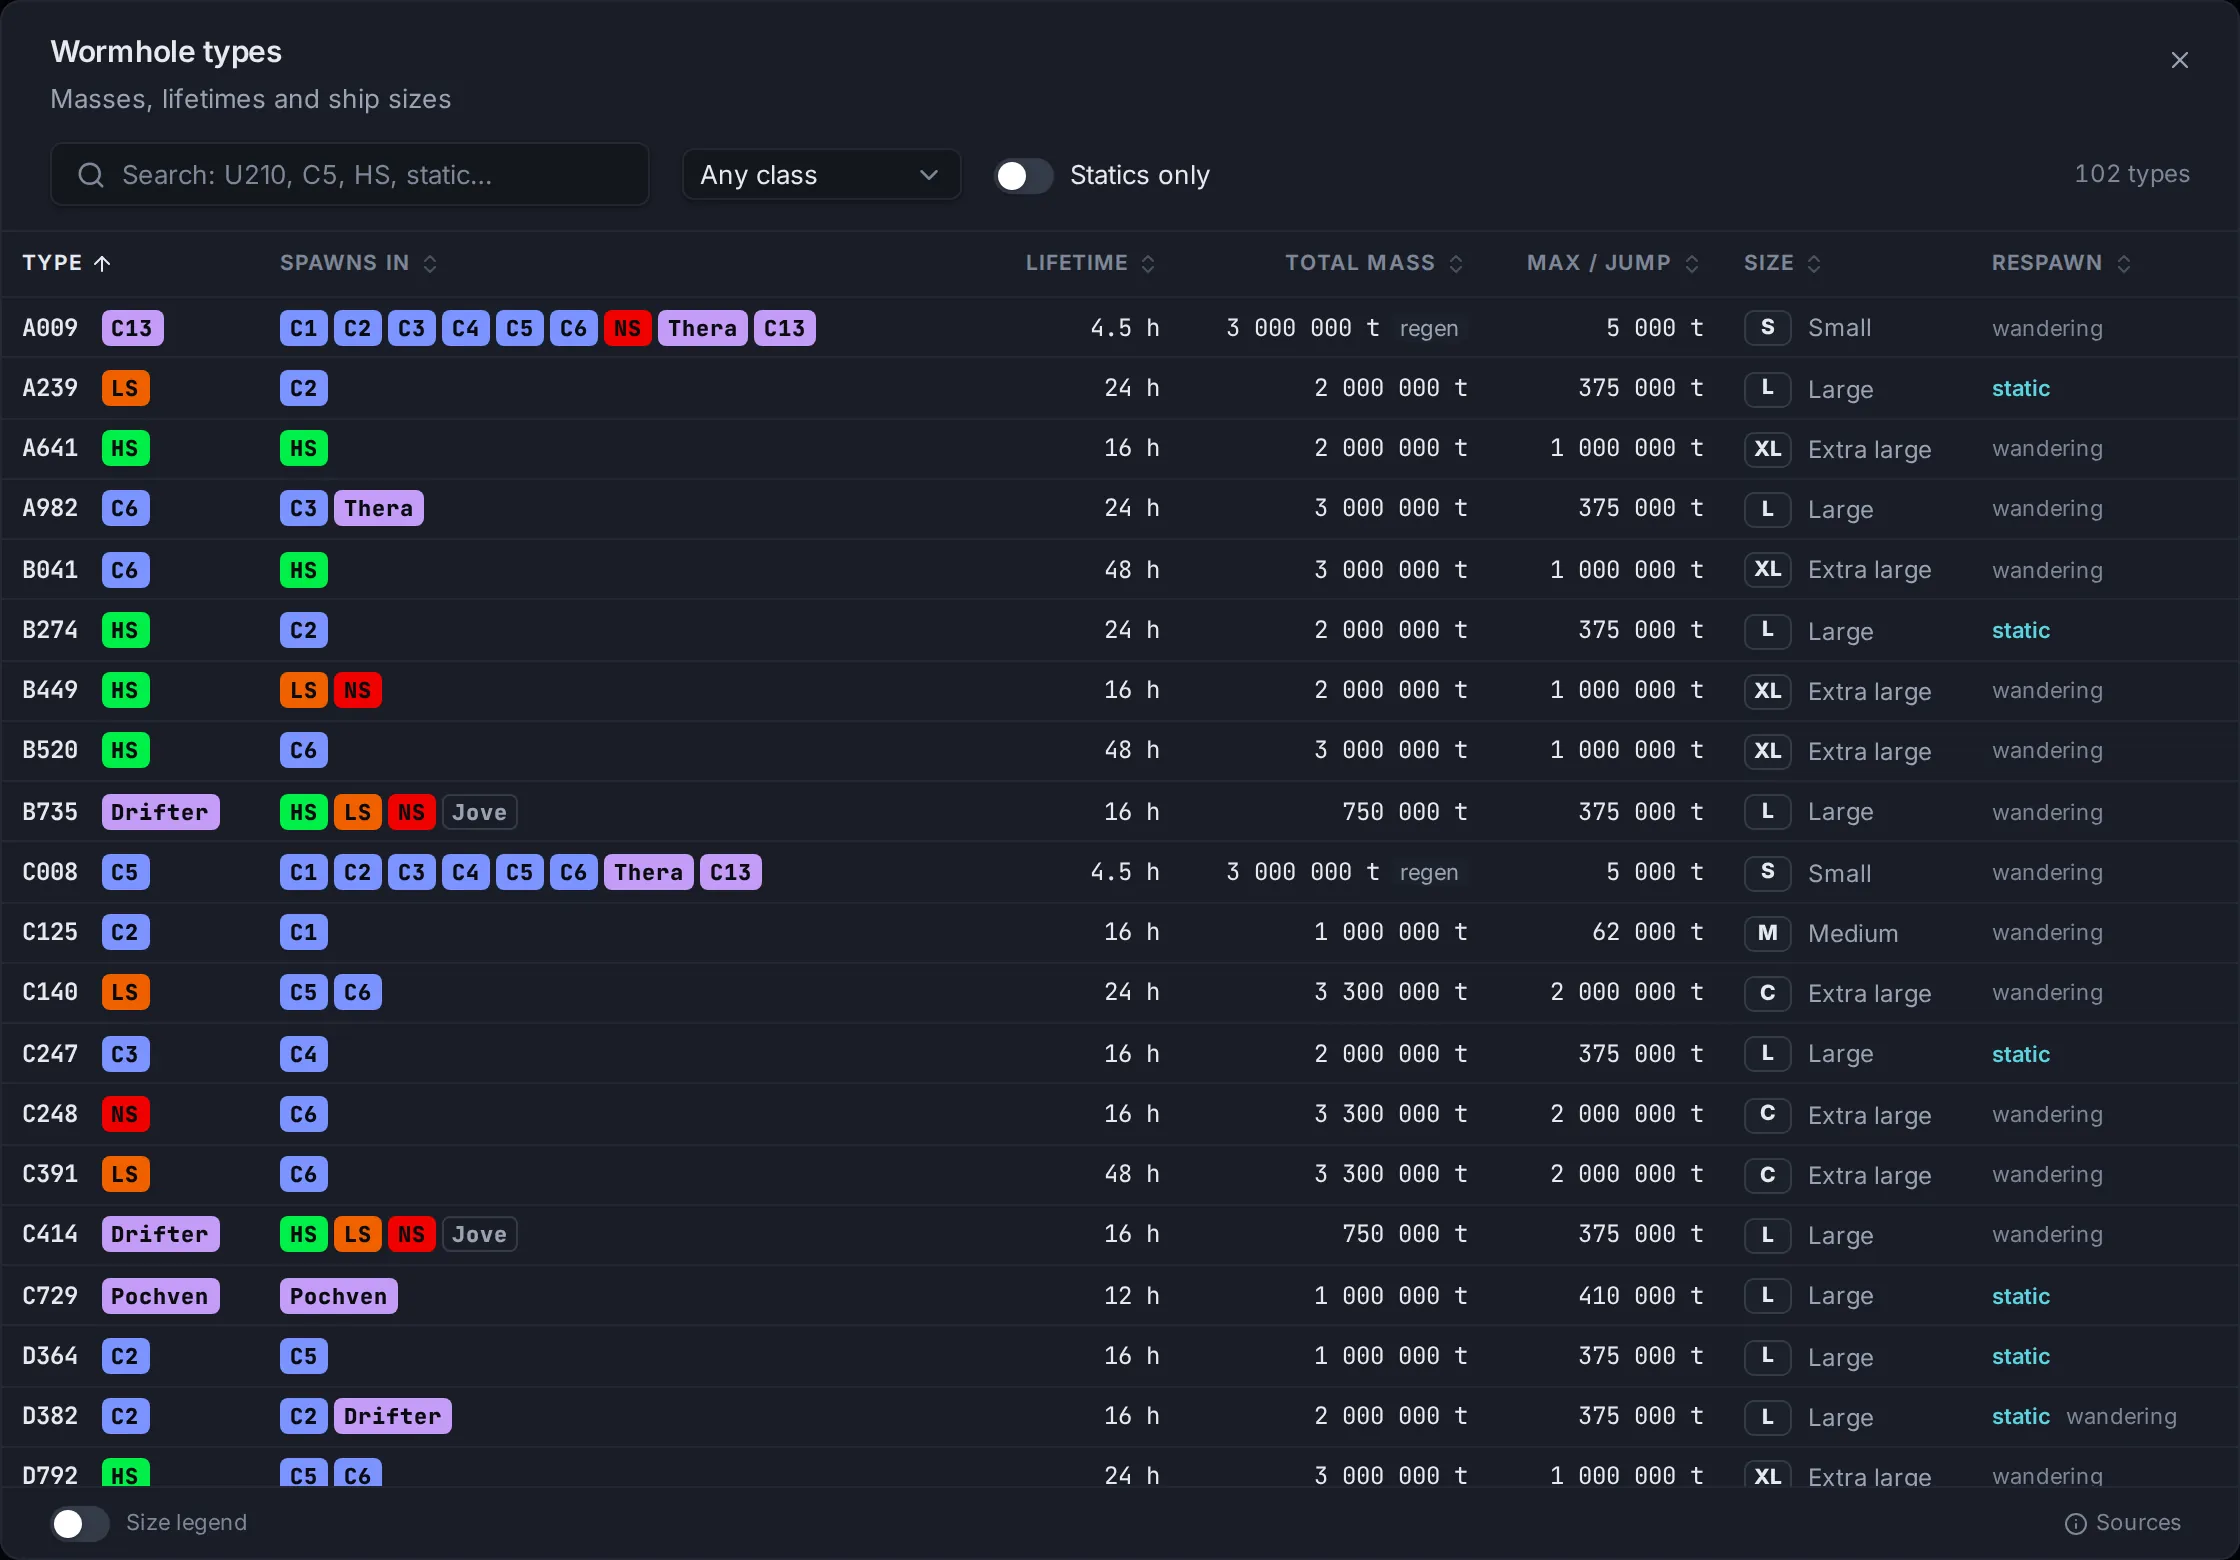This screenshot has width=2240, height=1560.
Task: Click the HS spawn tag in A641 row
Action: pos(303,448)
